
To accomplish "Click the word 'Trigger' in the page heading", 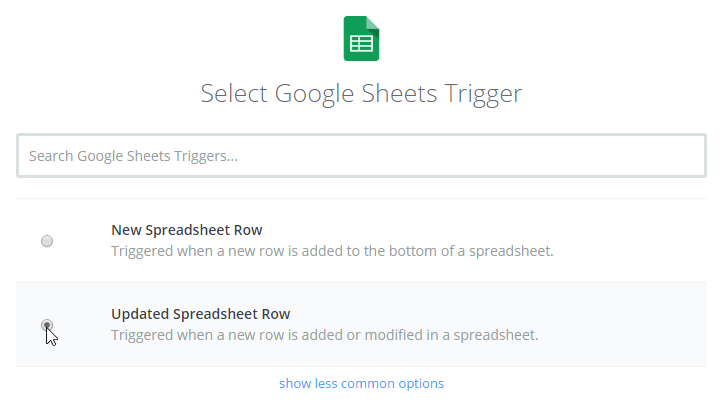I will click(483, 94).
